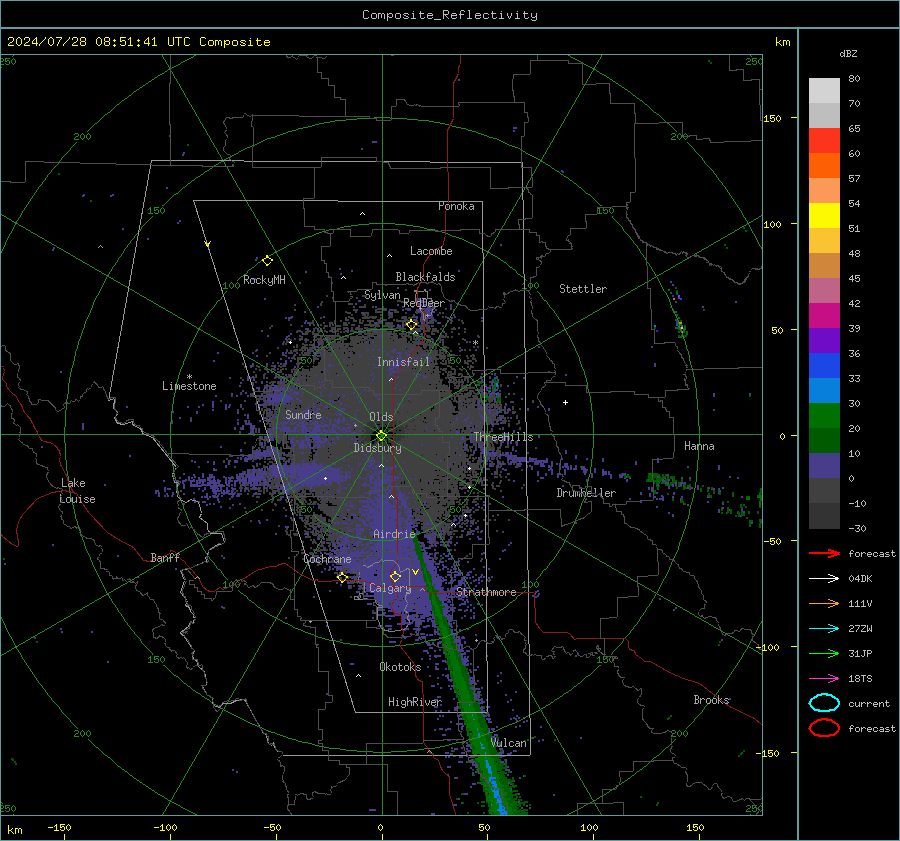900x841 pixels.
Task: Click the green 30 dBZ legend swatch
Action: click(x=824, y=415)
